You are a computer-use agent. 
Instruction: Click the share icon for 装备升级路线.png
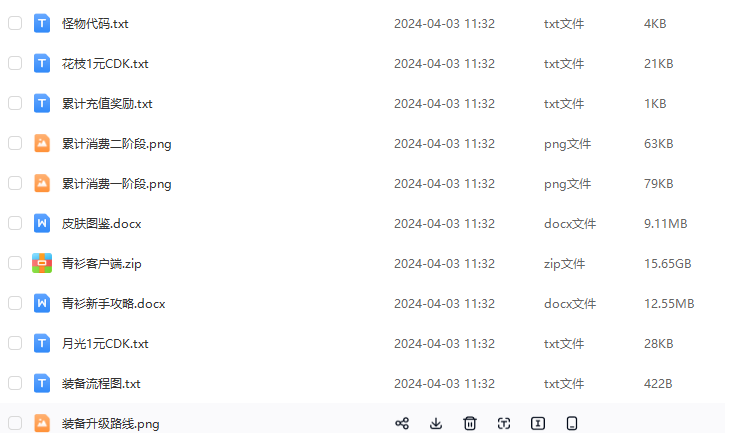(402, 423)
